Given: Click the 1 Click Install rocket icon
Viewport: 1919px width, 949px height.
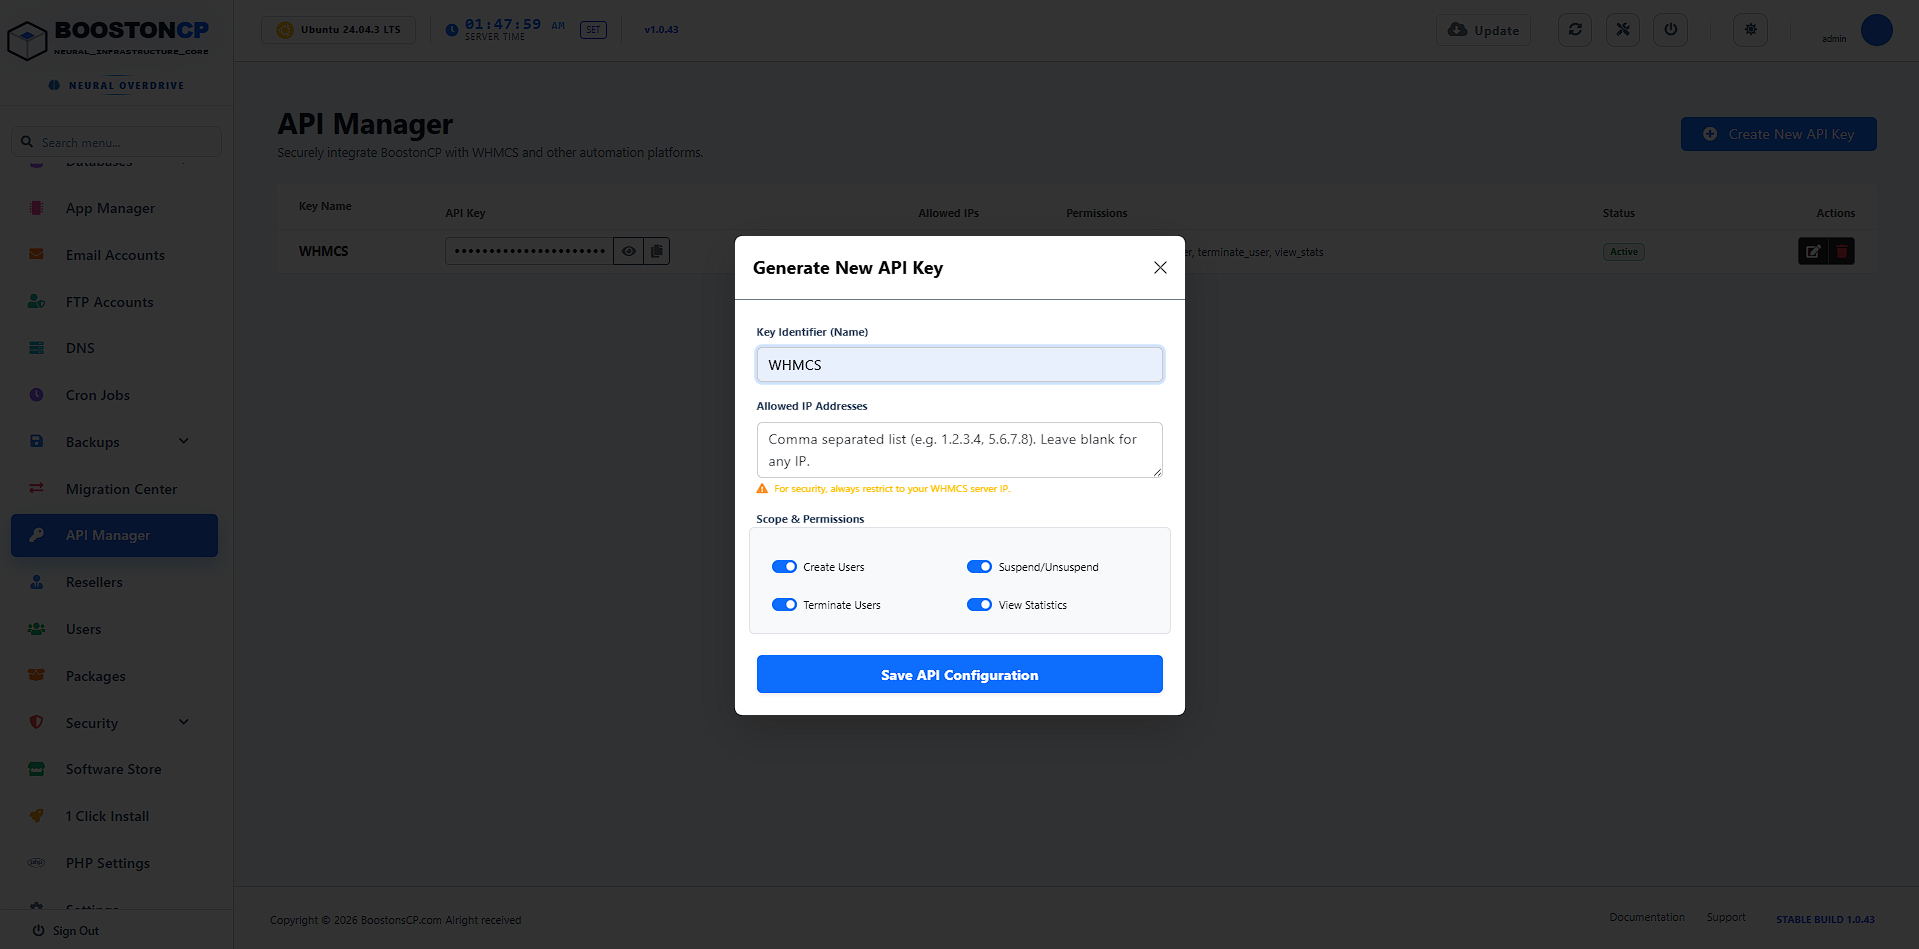Looking at the screenshot, I should click(36, 816).
